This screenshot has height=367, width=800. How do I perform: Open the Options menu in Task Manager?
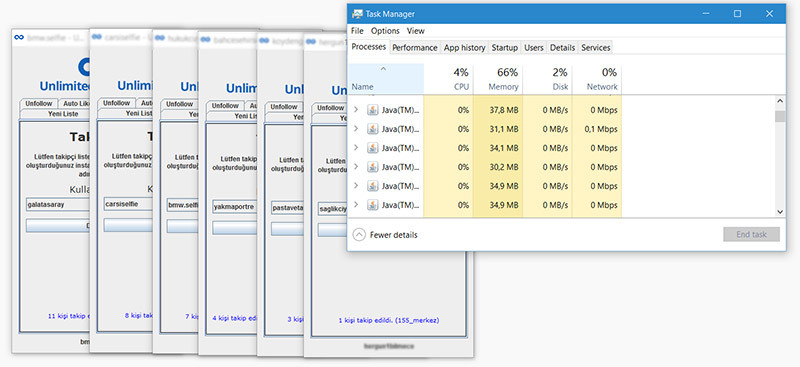click(x=385, y=31)
